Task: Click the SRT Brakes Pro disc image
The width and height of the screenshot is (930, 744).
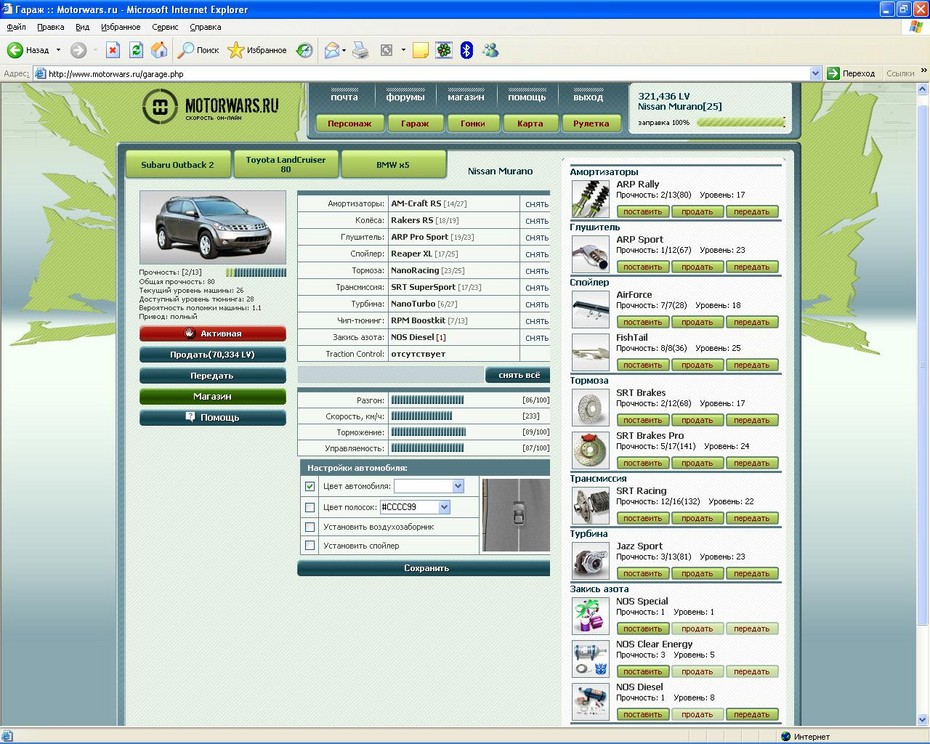Action: click(x=590, y=450)
